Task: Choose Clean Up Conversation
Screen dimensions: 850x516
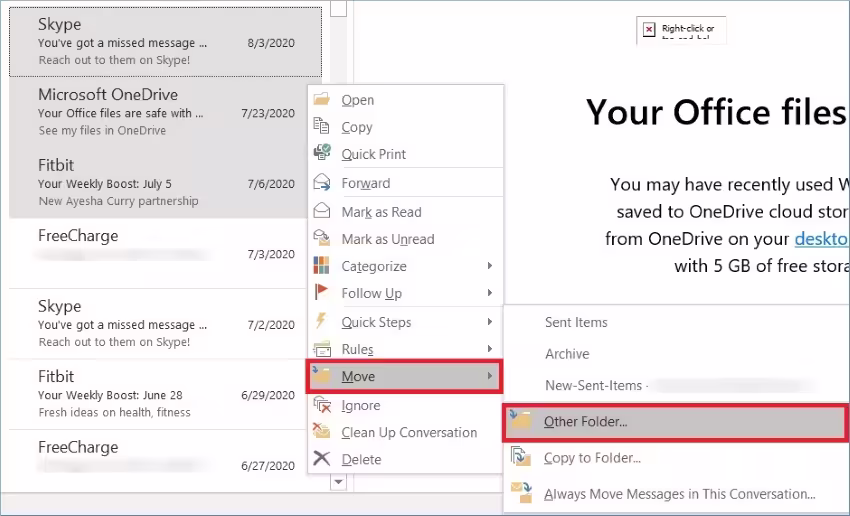Action: 405,432
